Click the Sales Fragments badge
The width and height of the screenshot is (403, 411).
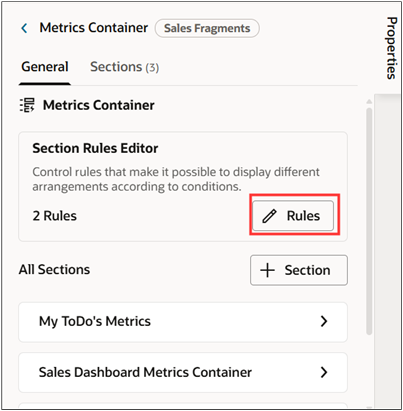207,28
